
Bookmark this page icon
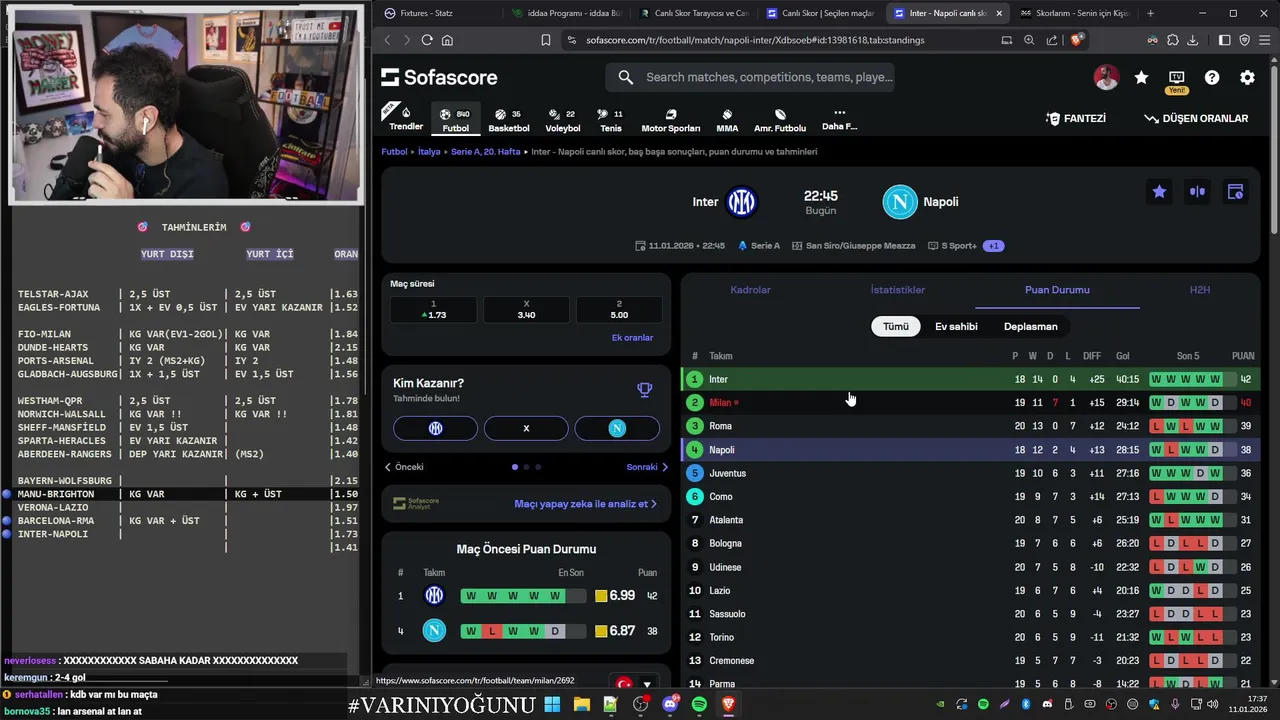545,40
